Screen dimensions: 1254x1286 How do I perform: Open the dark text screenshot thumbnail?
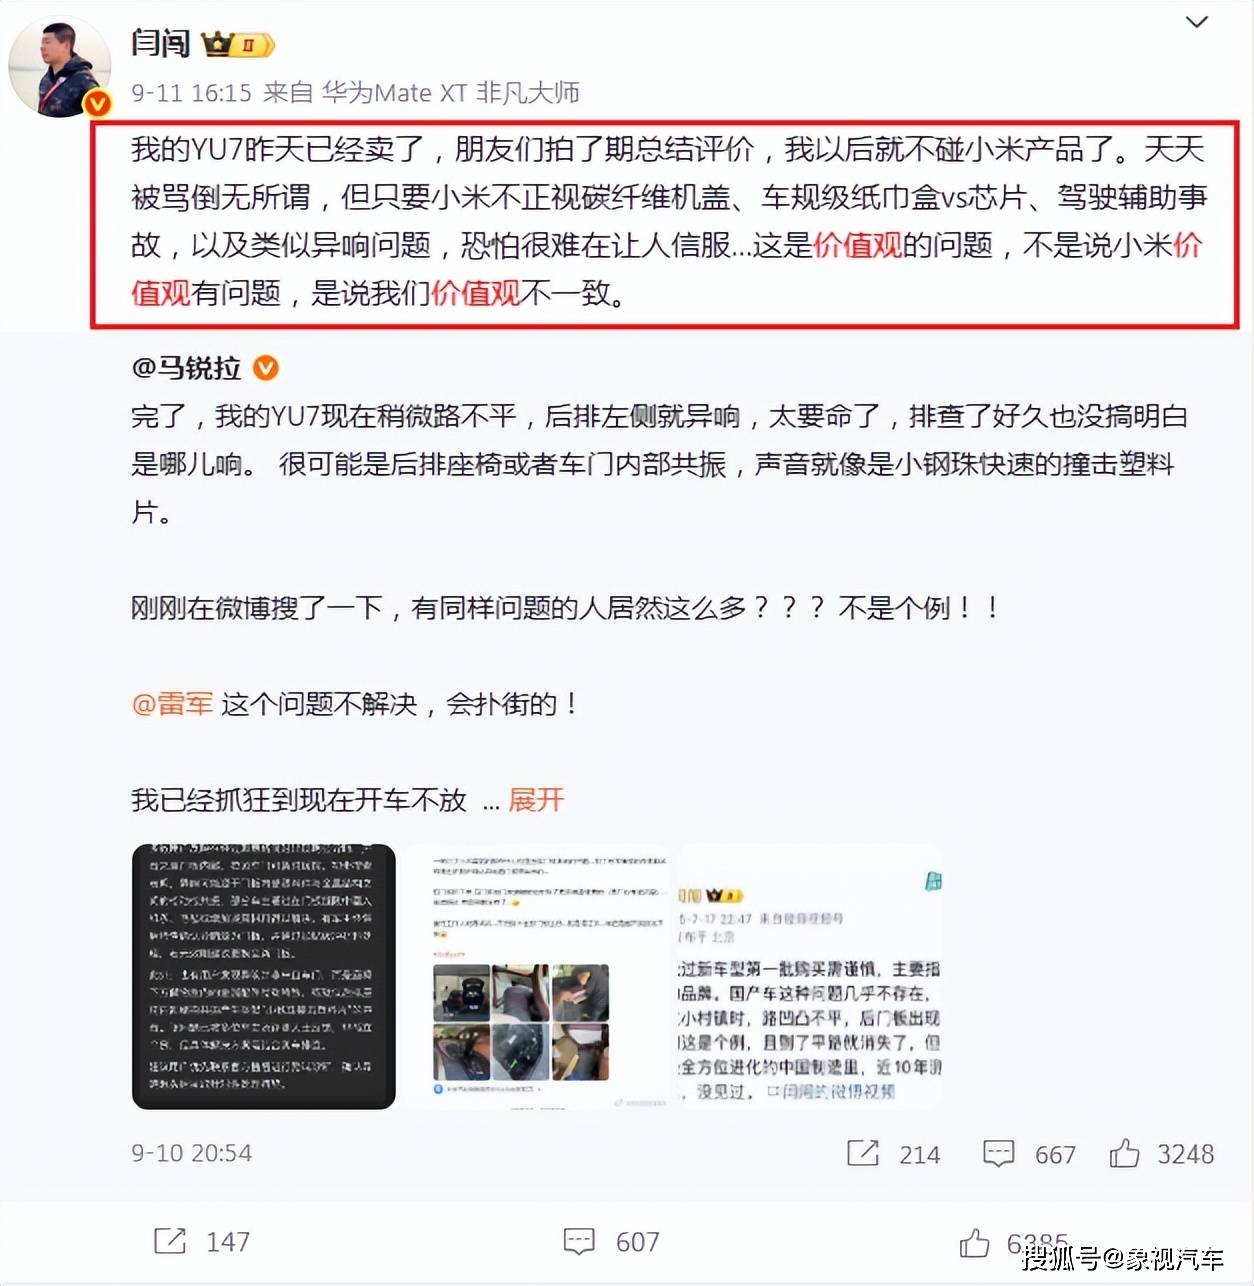tap(264, 977)
